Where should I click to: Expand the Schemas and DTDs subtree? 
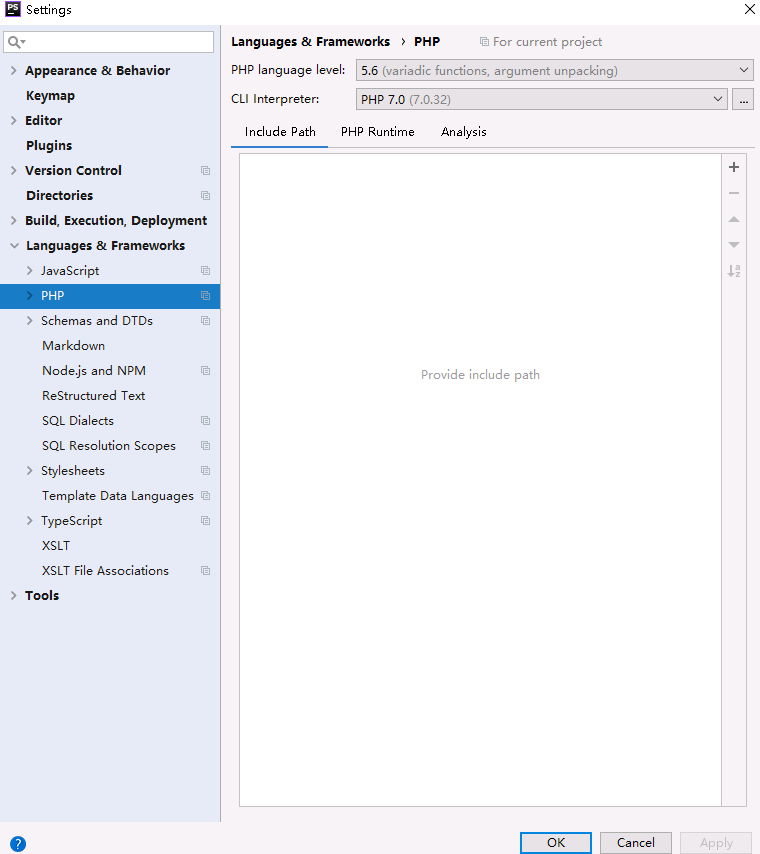(x=29, y=321)
